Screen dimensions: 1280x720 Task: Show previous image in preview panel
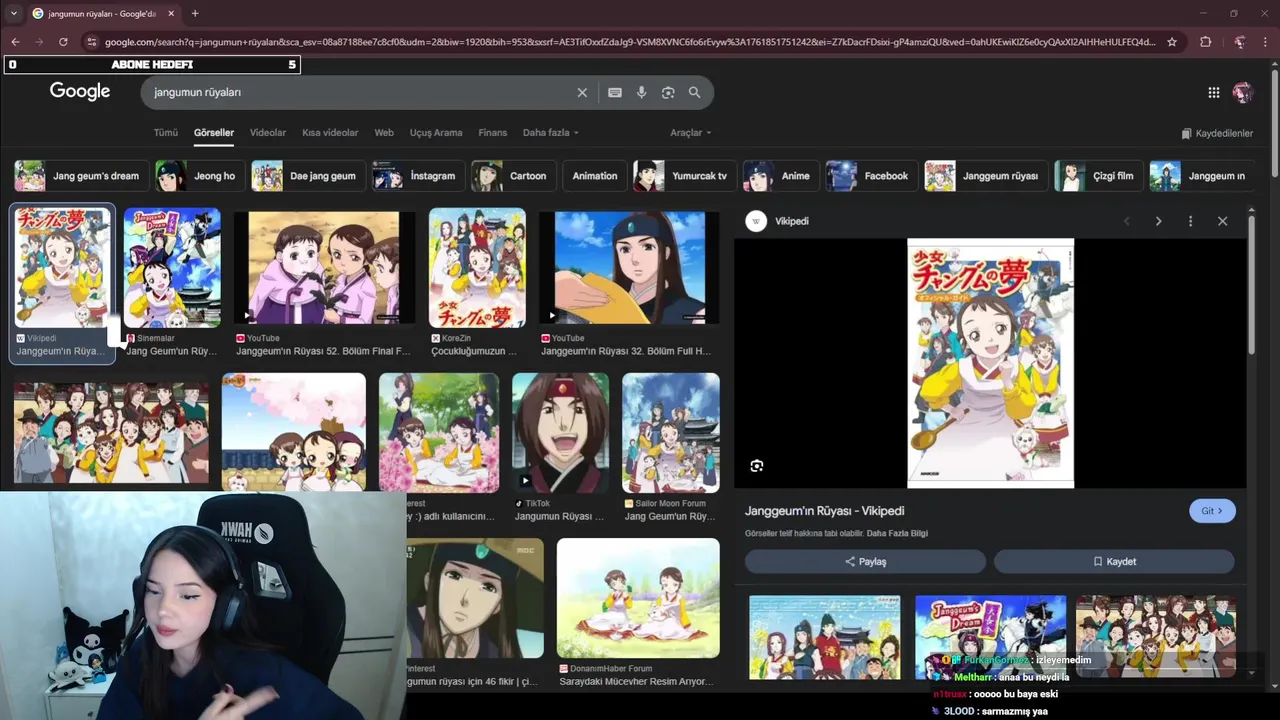(x=1127, y=221)
